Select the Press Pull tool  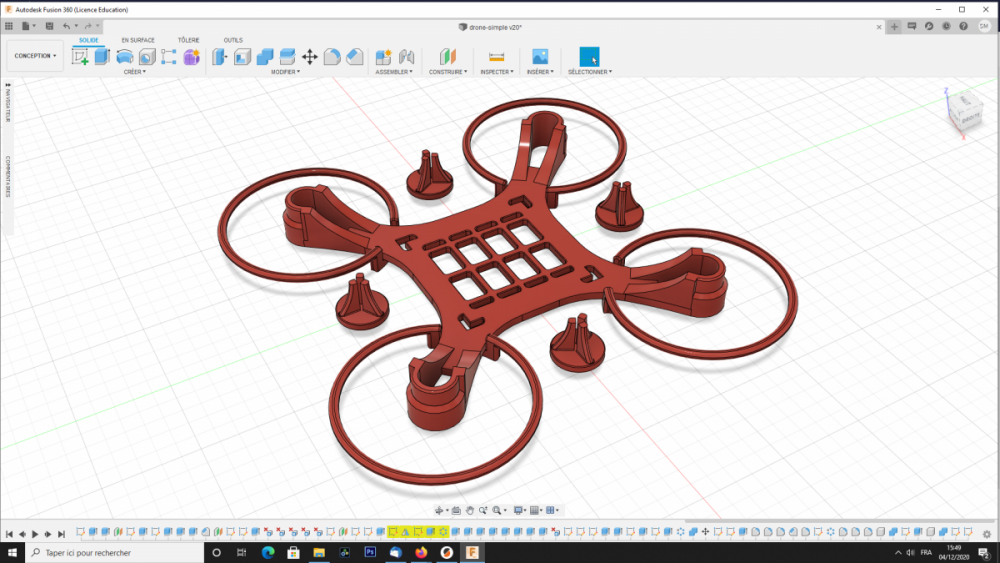(x=219, y=57)
